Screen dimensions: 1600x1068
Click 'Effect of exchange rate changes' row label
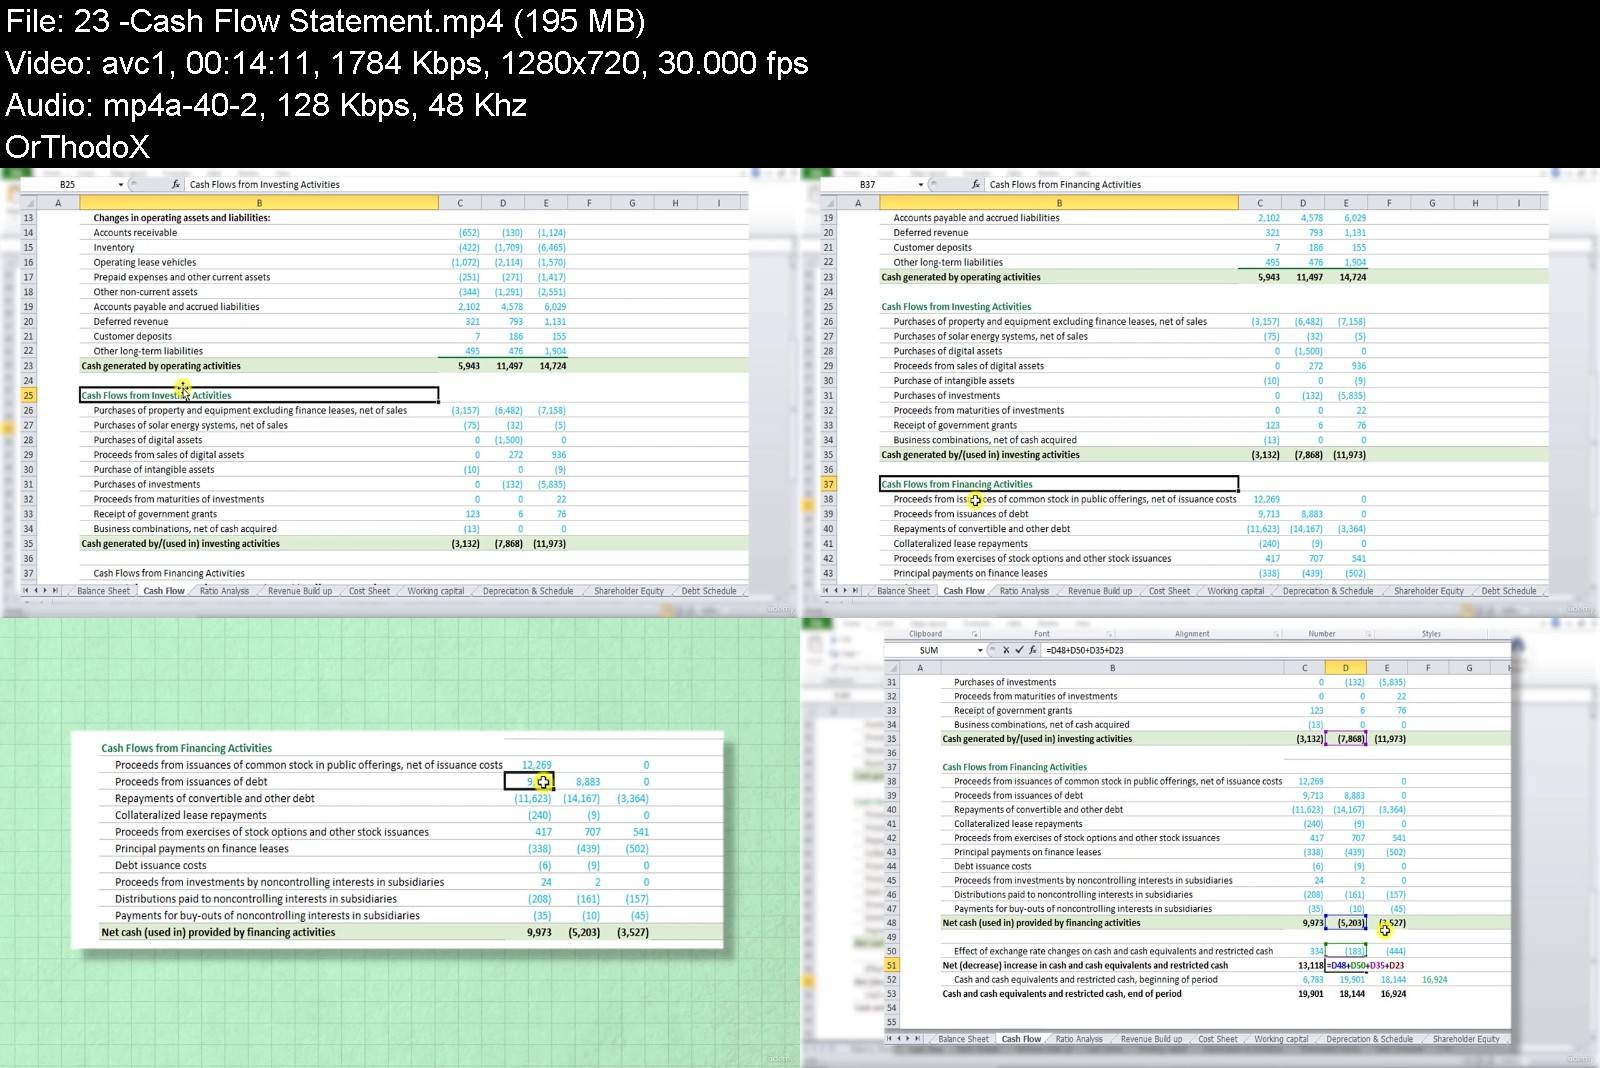[x=1113, y=951]
